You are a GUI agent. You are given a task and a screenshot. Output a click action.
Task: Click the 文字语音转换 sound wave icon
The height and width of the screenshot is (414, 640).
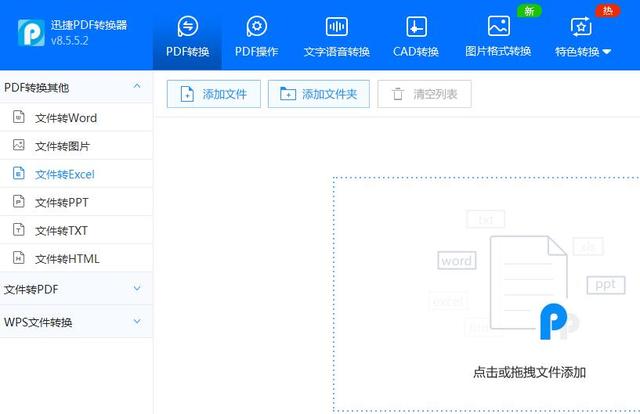(x=337, y=27)
